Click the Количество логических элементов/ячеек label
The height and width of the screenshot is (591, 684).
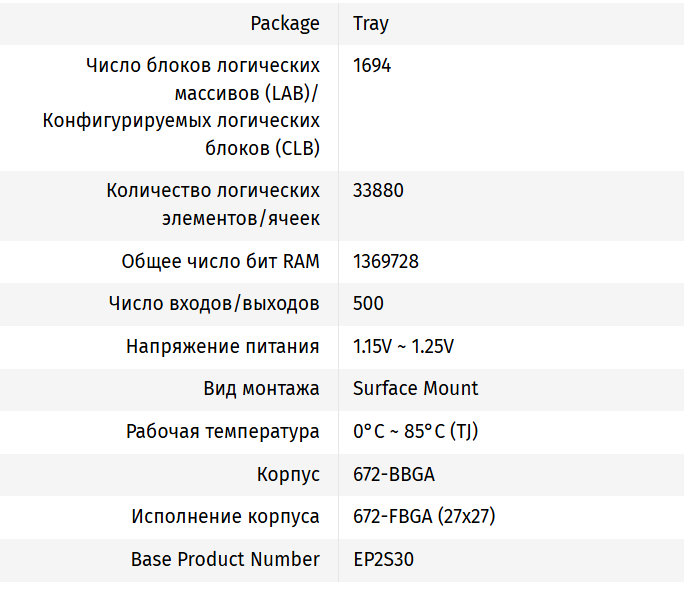tap(213, 204)
